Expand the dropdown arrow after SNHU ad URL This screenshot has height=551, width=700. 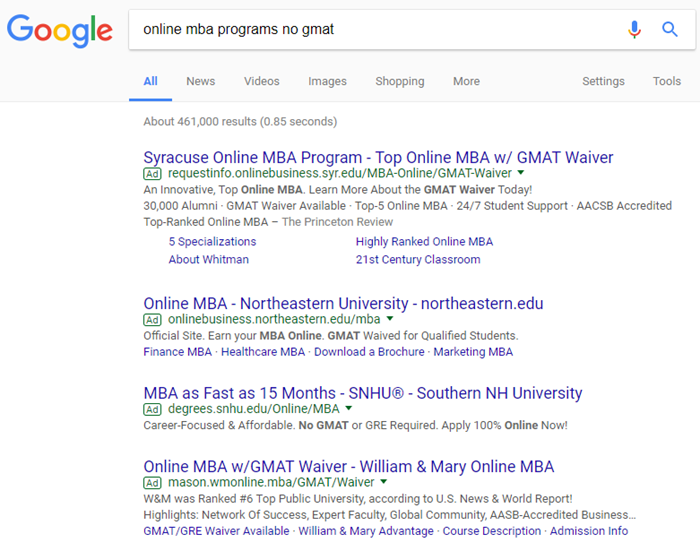pos(349,408)
